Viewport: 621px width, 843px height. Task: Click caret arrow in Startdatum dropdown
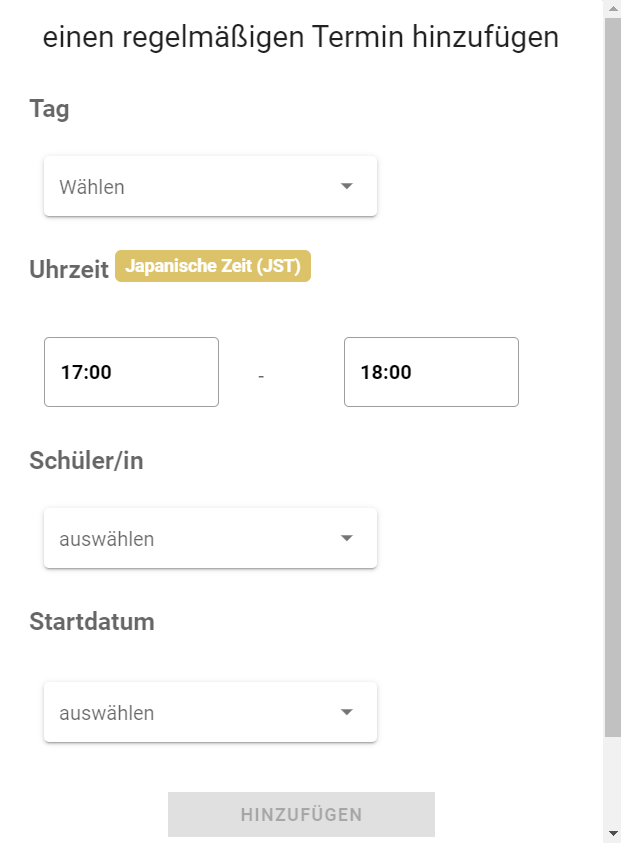tap(347, 712)
